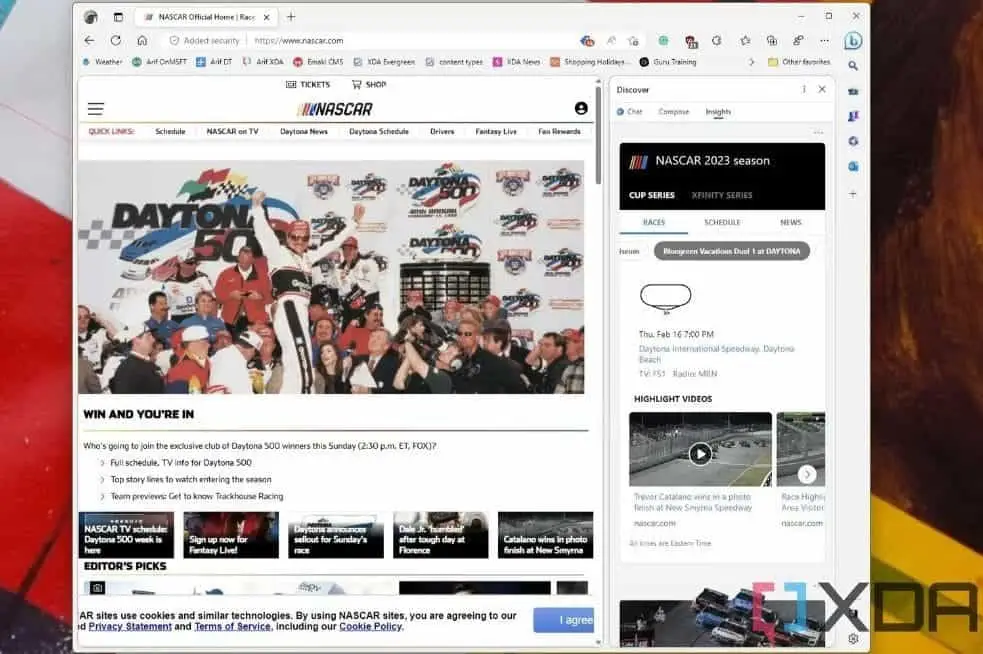983x654 pixels.
Task: Refresh the NASCAR page
Action: (x=115, y=41)
